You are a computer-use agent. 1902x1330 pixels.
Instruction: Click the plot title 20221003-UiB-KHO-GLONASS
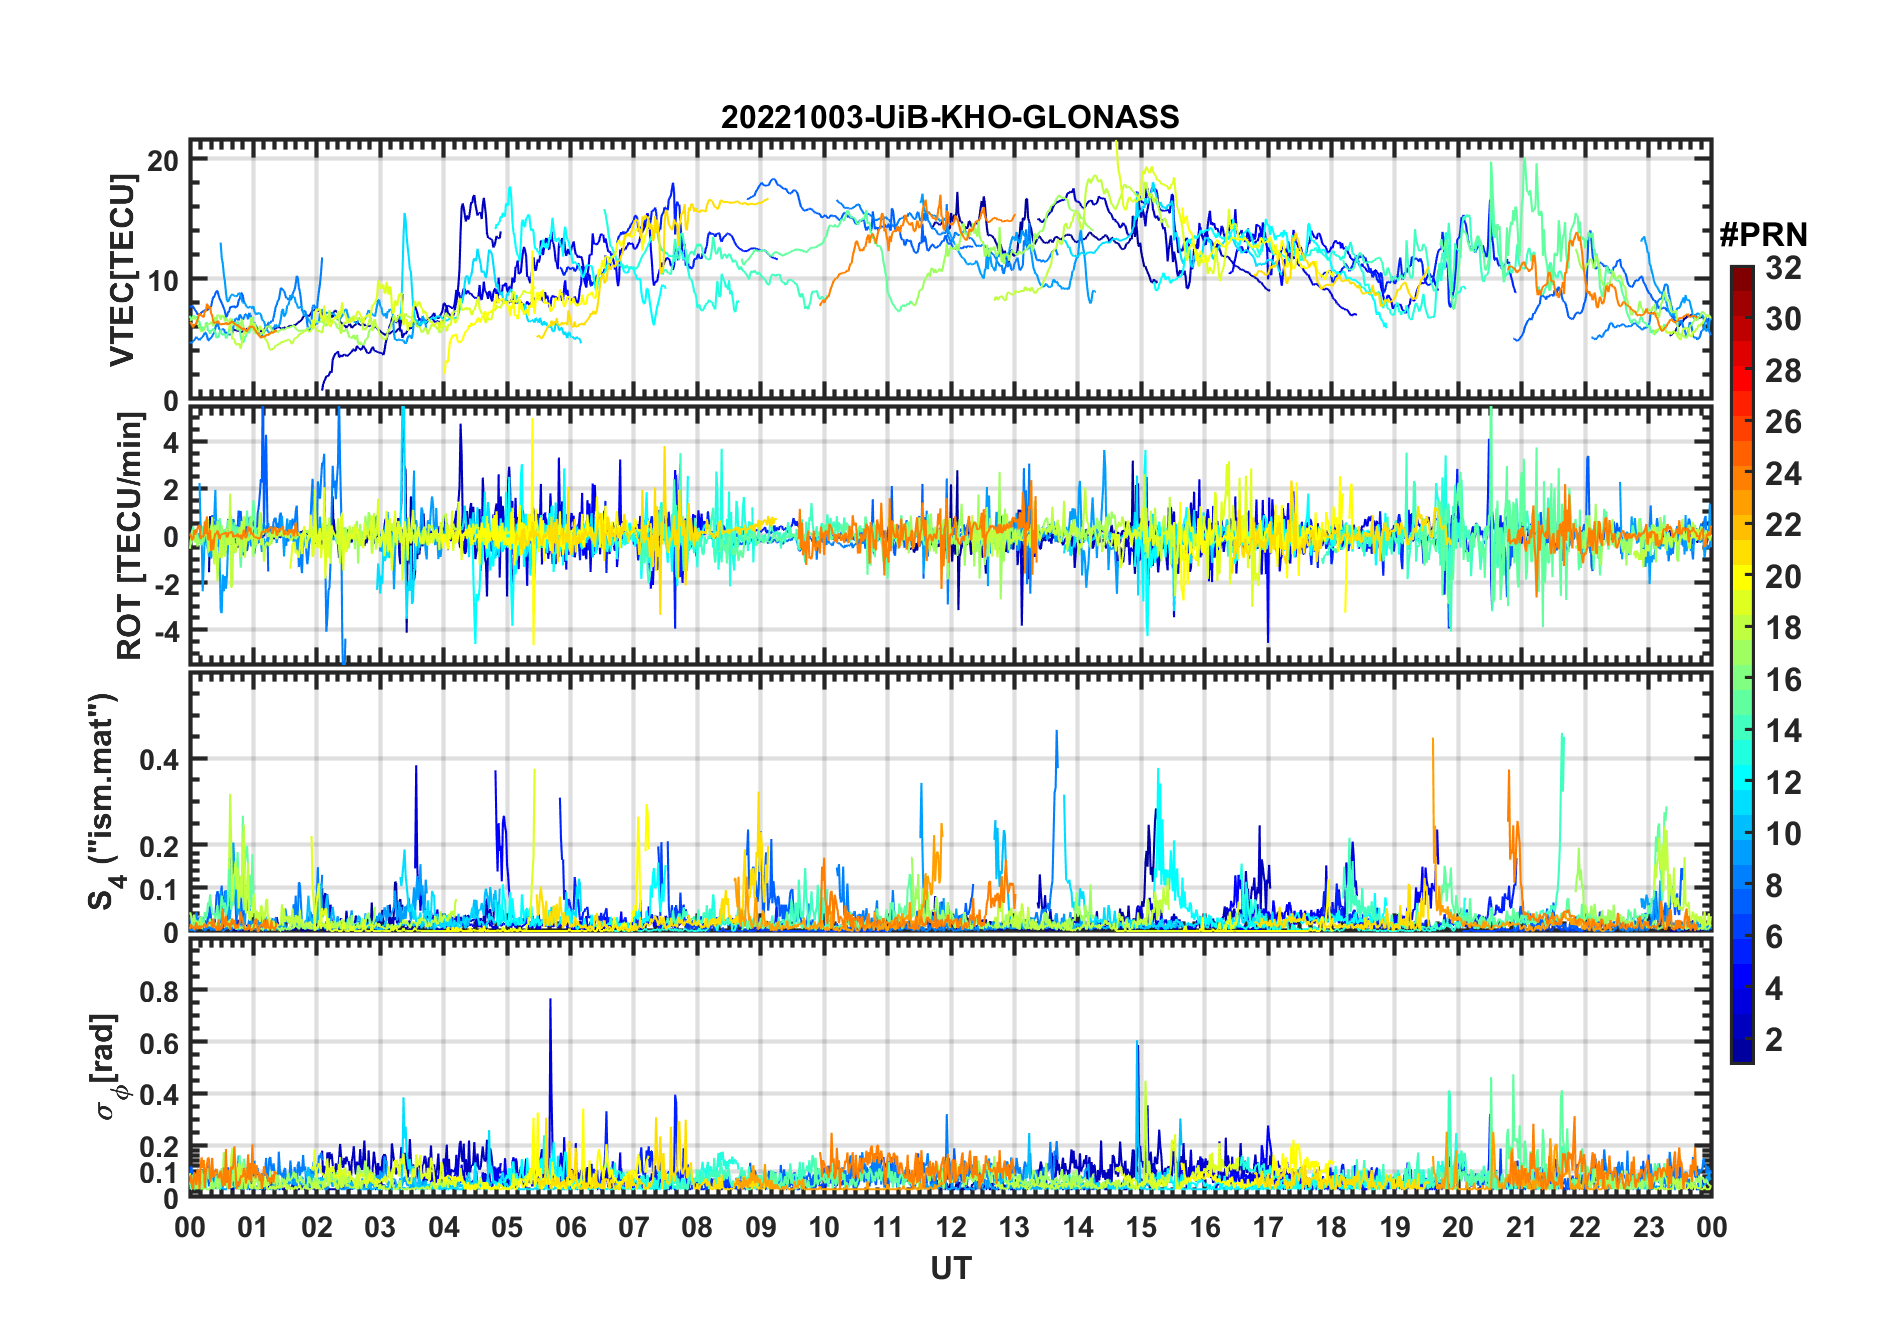tap(950, 117)
